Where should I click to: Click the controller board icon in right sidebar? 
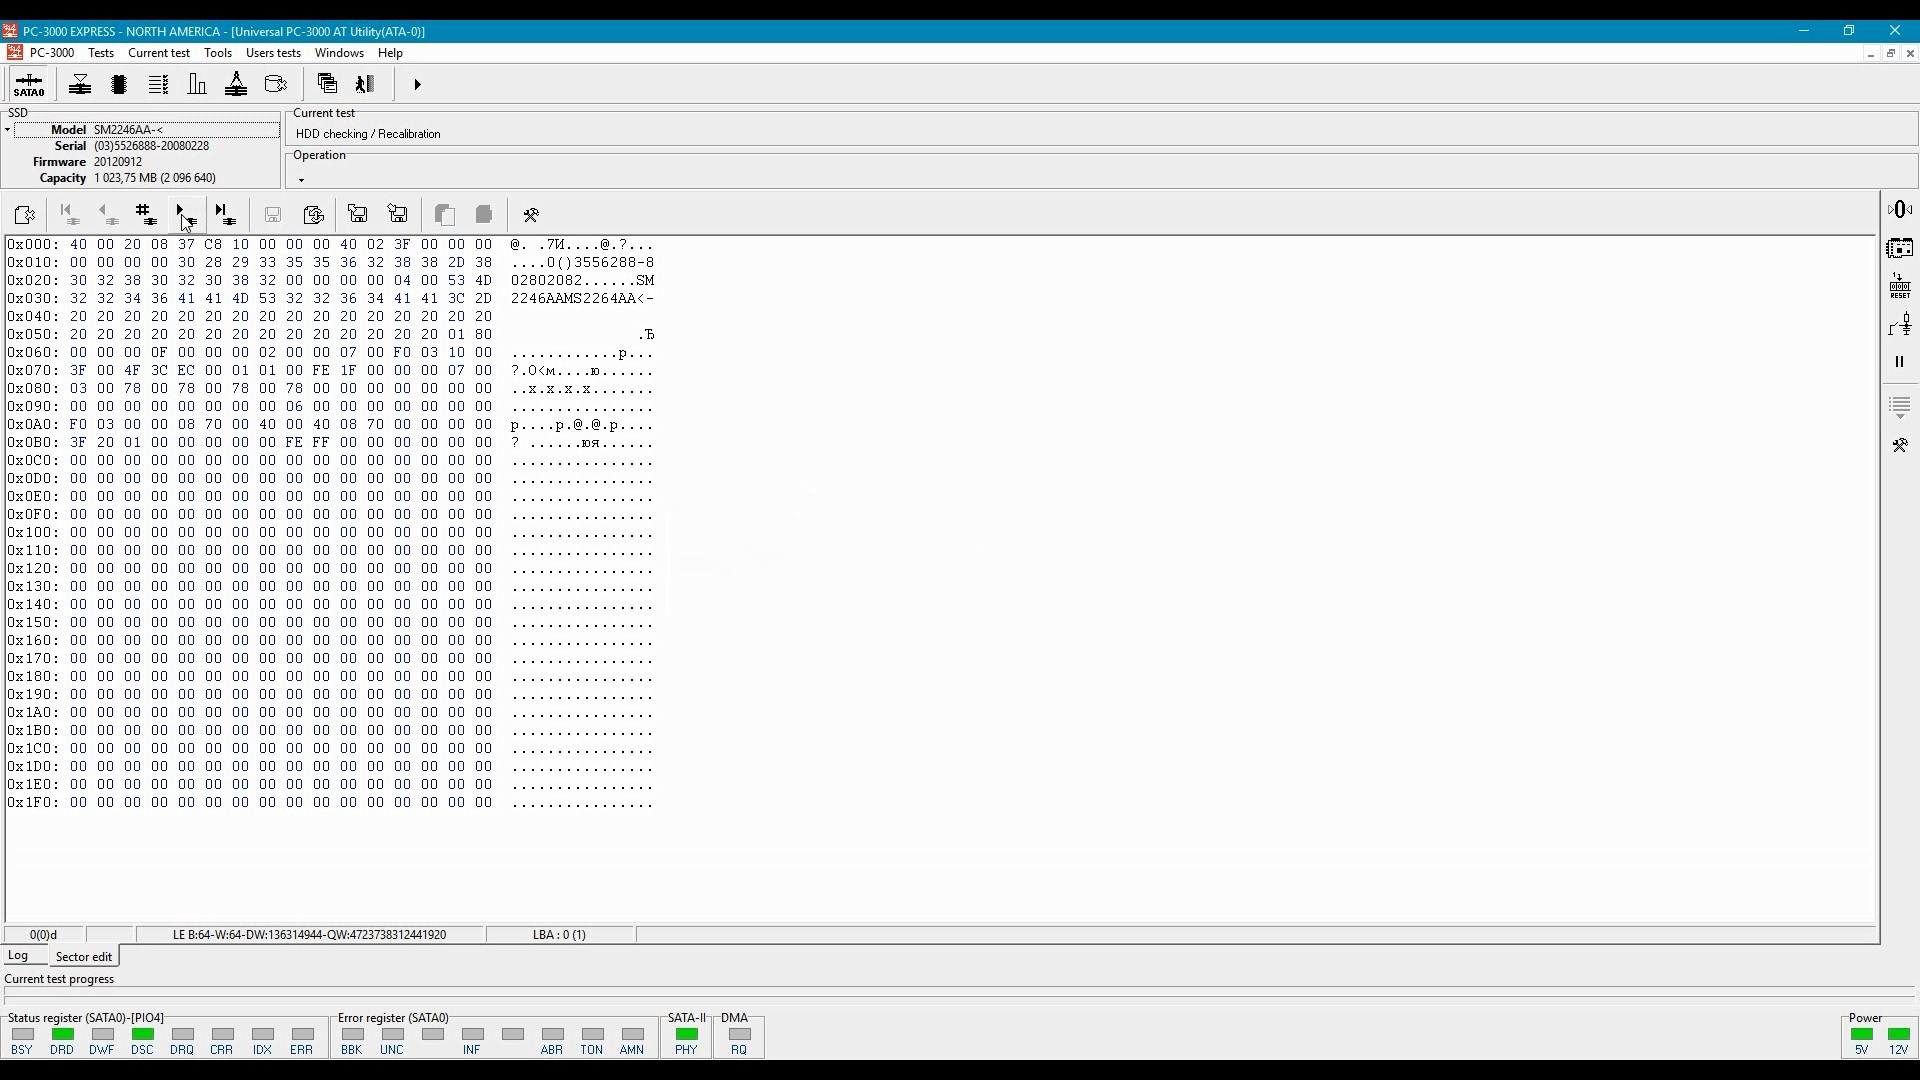pyautogui.click(x=1900, y=248)
